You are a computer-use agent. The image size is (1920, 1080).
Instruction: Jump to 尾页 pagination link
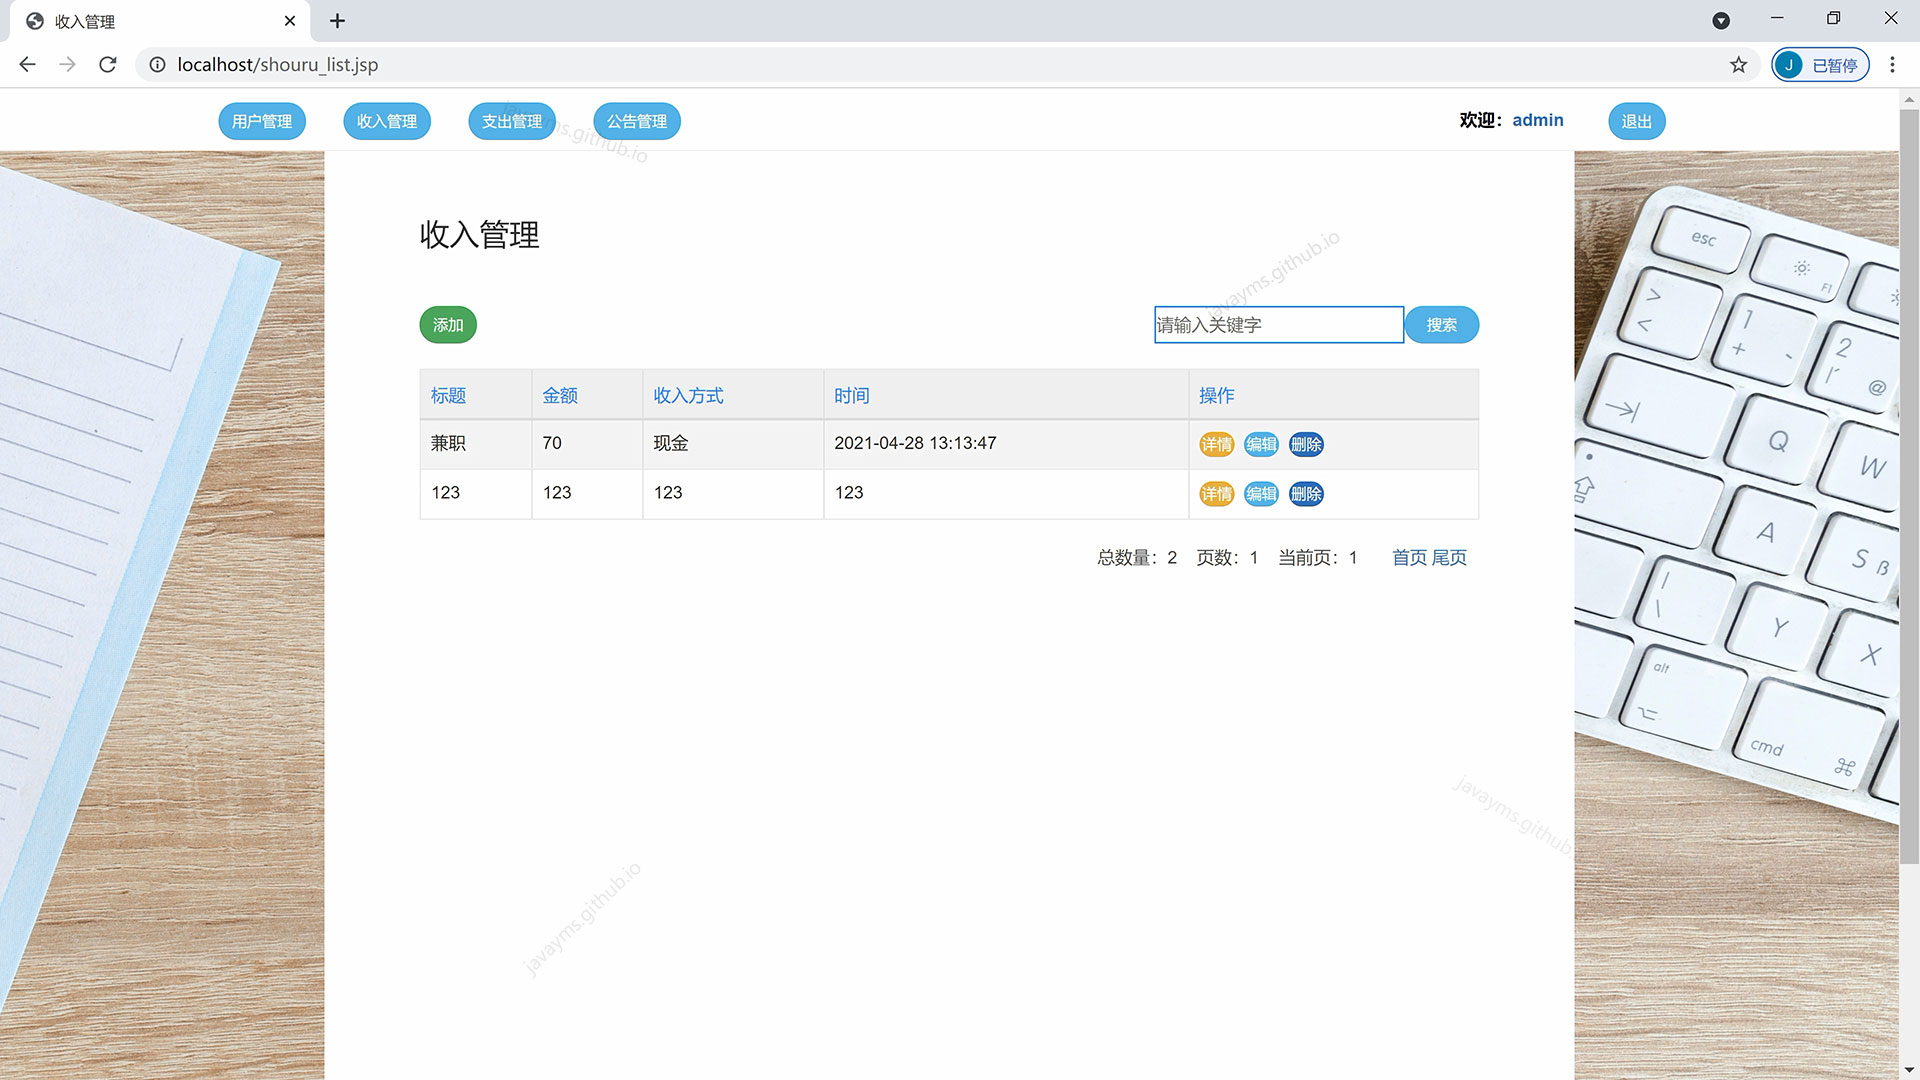tap(1449, 558)
